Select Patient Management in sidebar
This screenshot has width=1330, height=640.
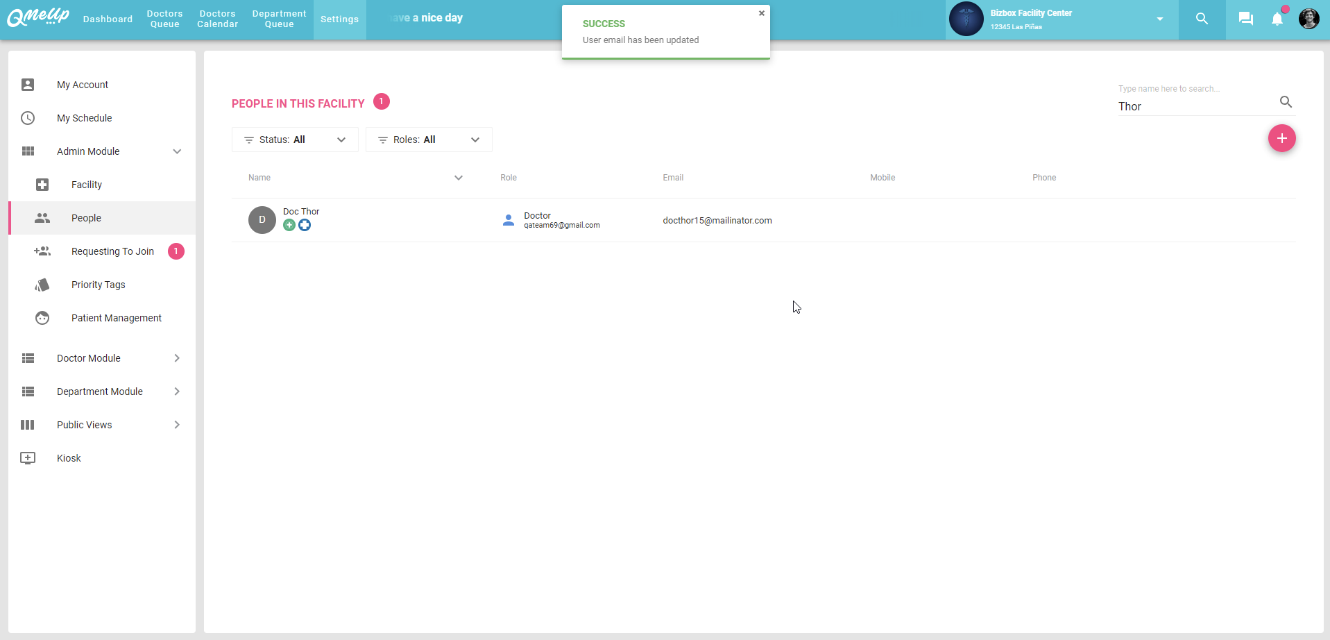pos(116,318)
